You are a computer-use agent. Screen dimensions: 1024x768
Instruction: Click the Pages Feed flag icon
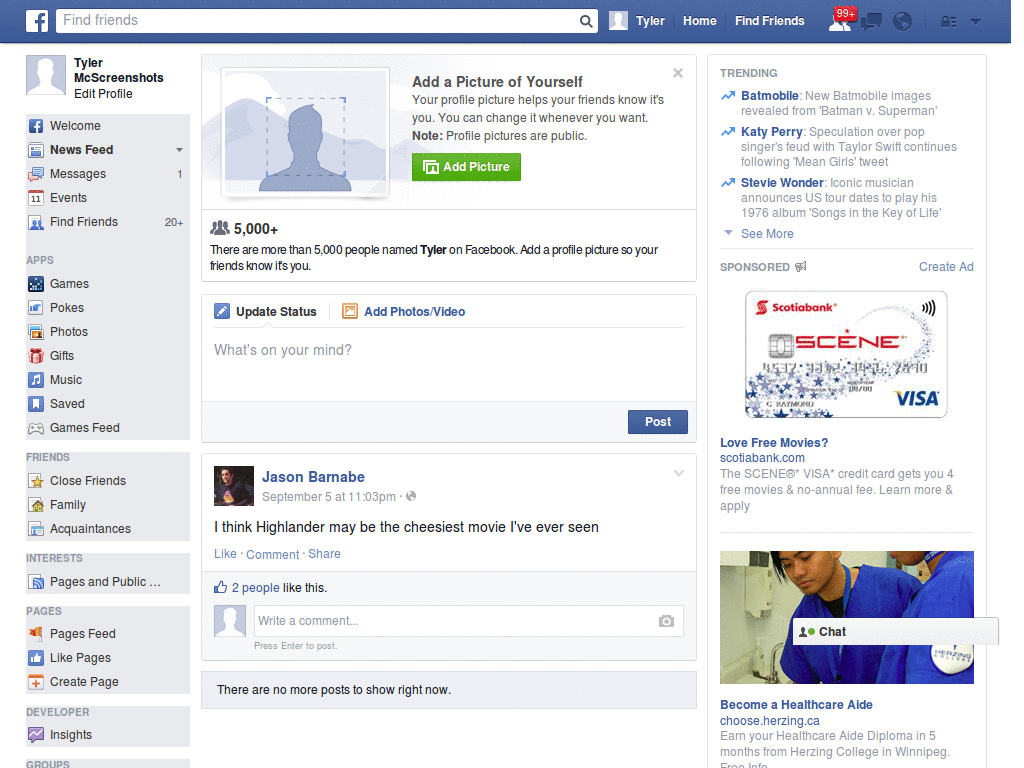pos(36,633)
